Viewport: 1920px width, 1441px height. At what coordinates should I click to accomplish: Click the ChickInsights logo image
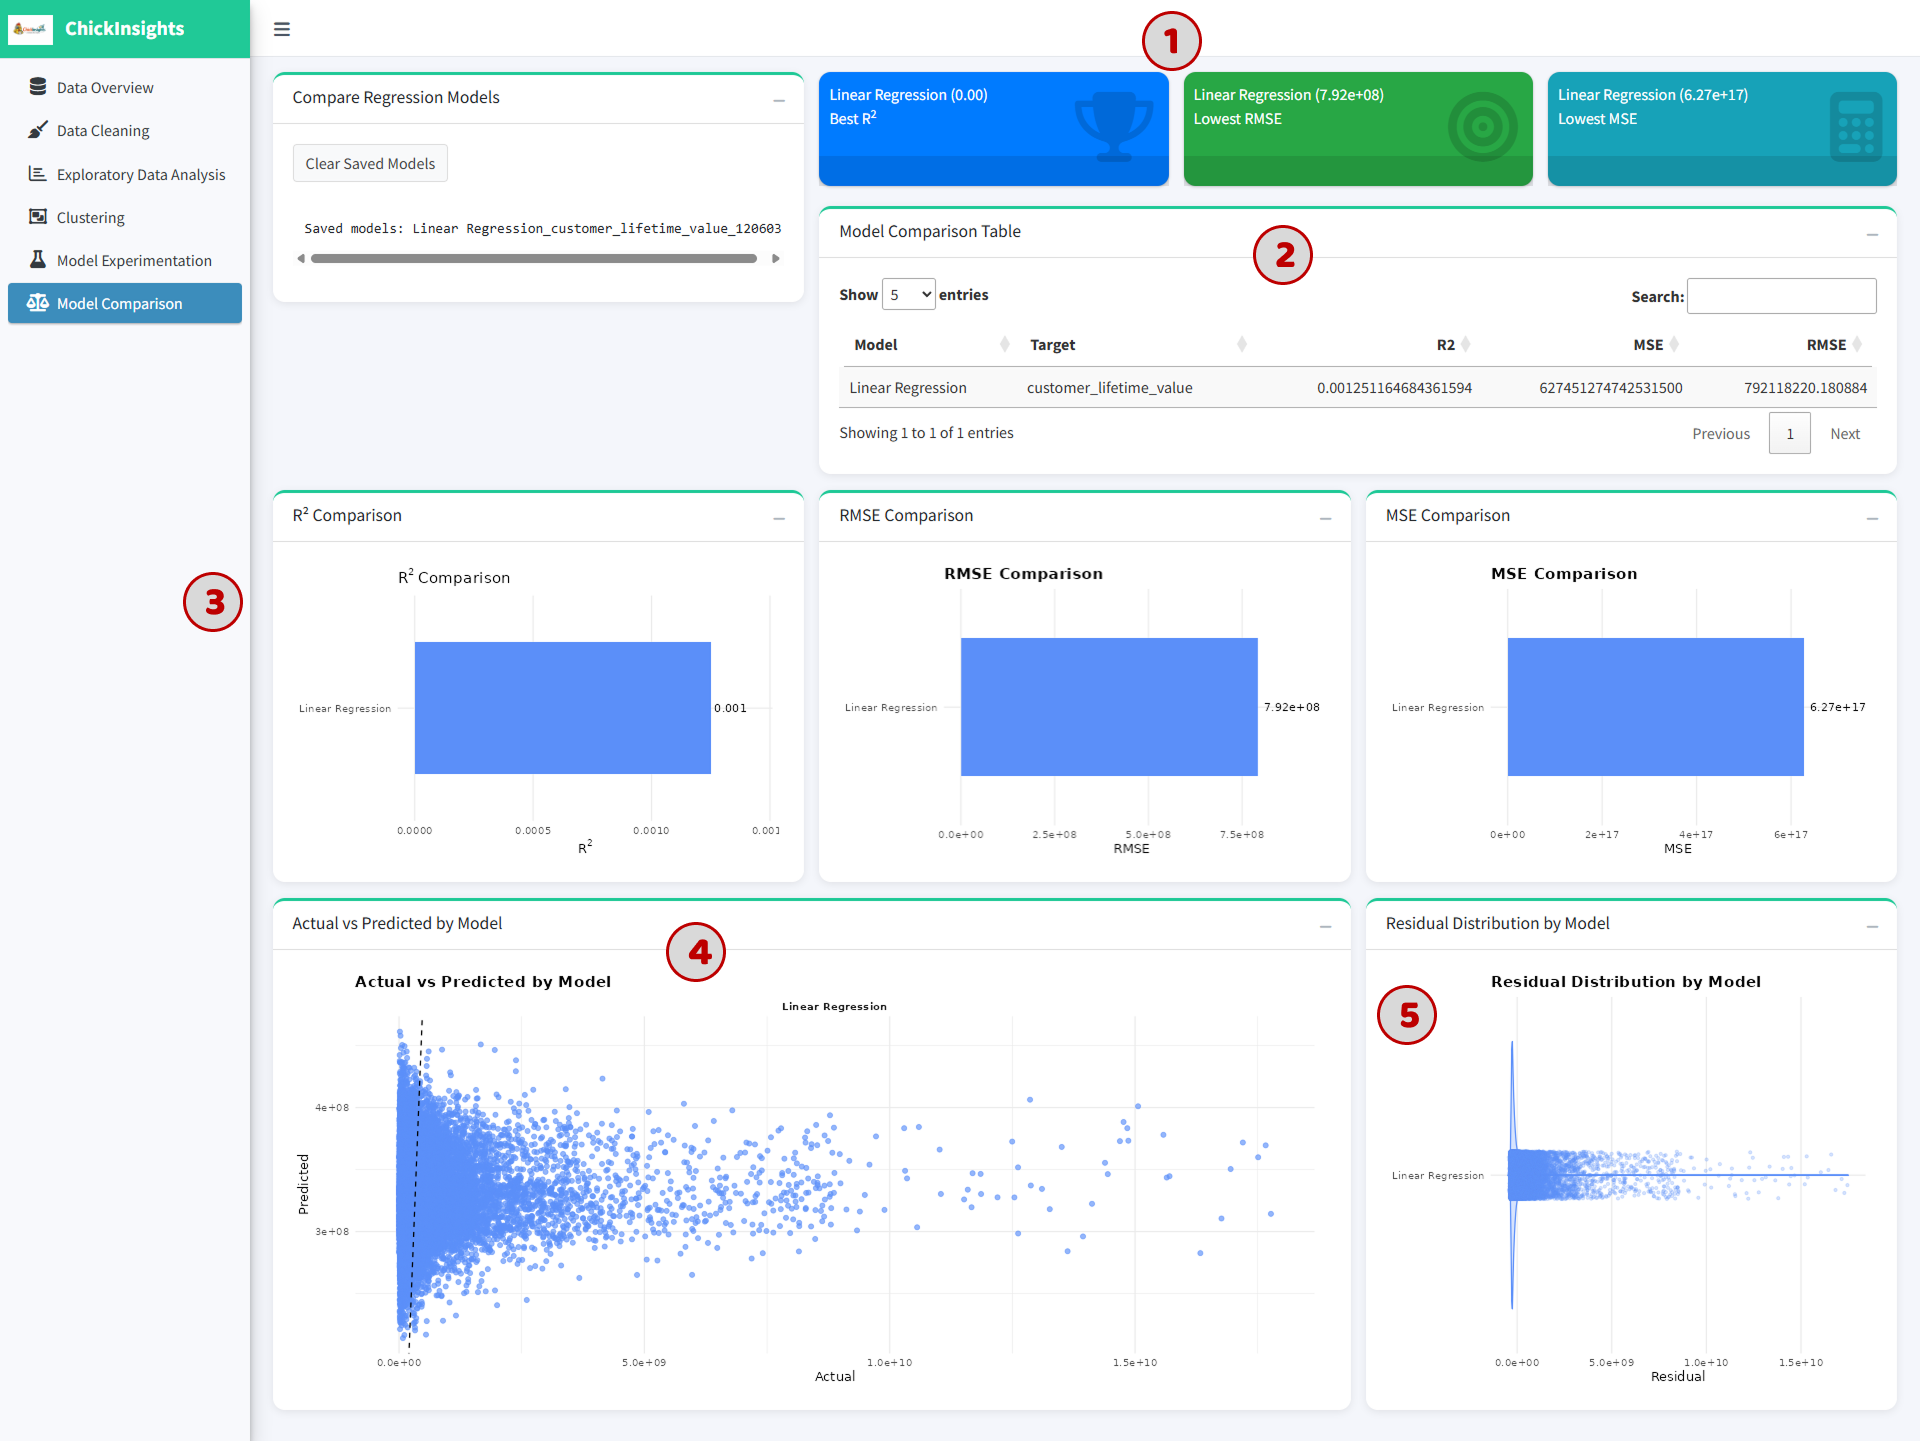31,29
